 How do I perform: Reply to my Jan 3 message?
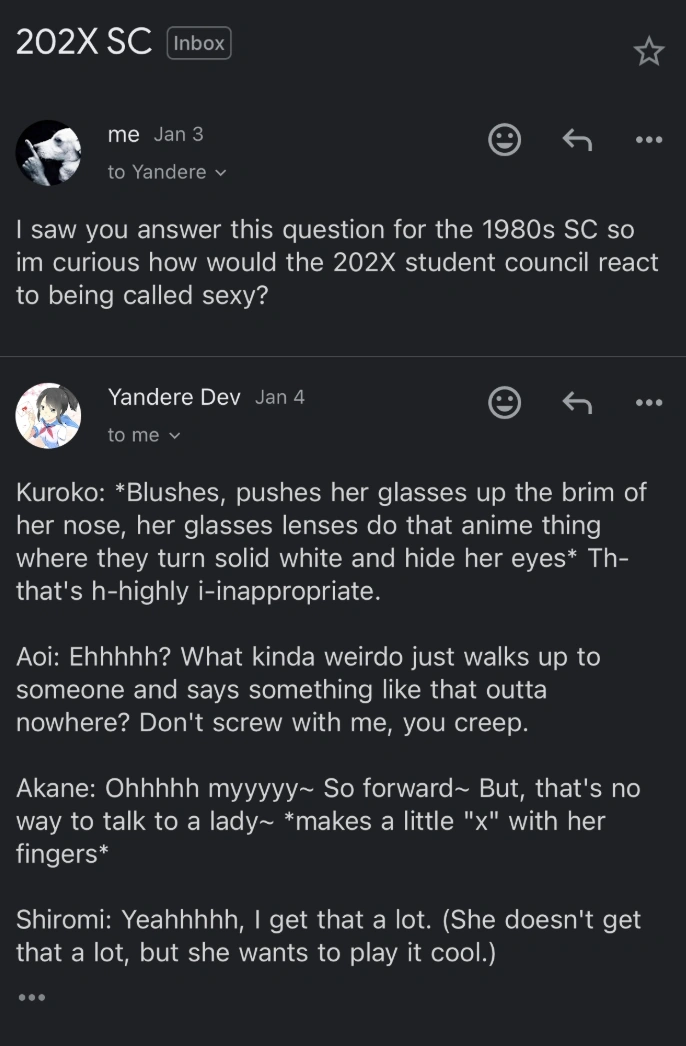click(577, 140)
